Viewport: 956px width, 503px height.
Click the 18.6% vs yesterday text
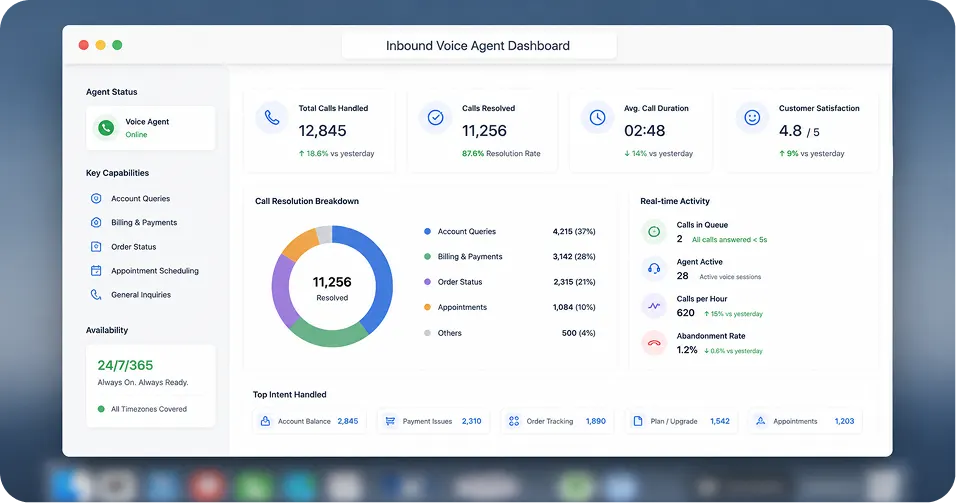click(x=337, y=154)
